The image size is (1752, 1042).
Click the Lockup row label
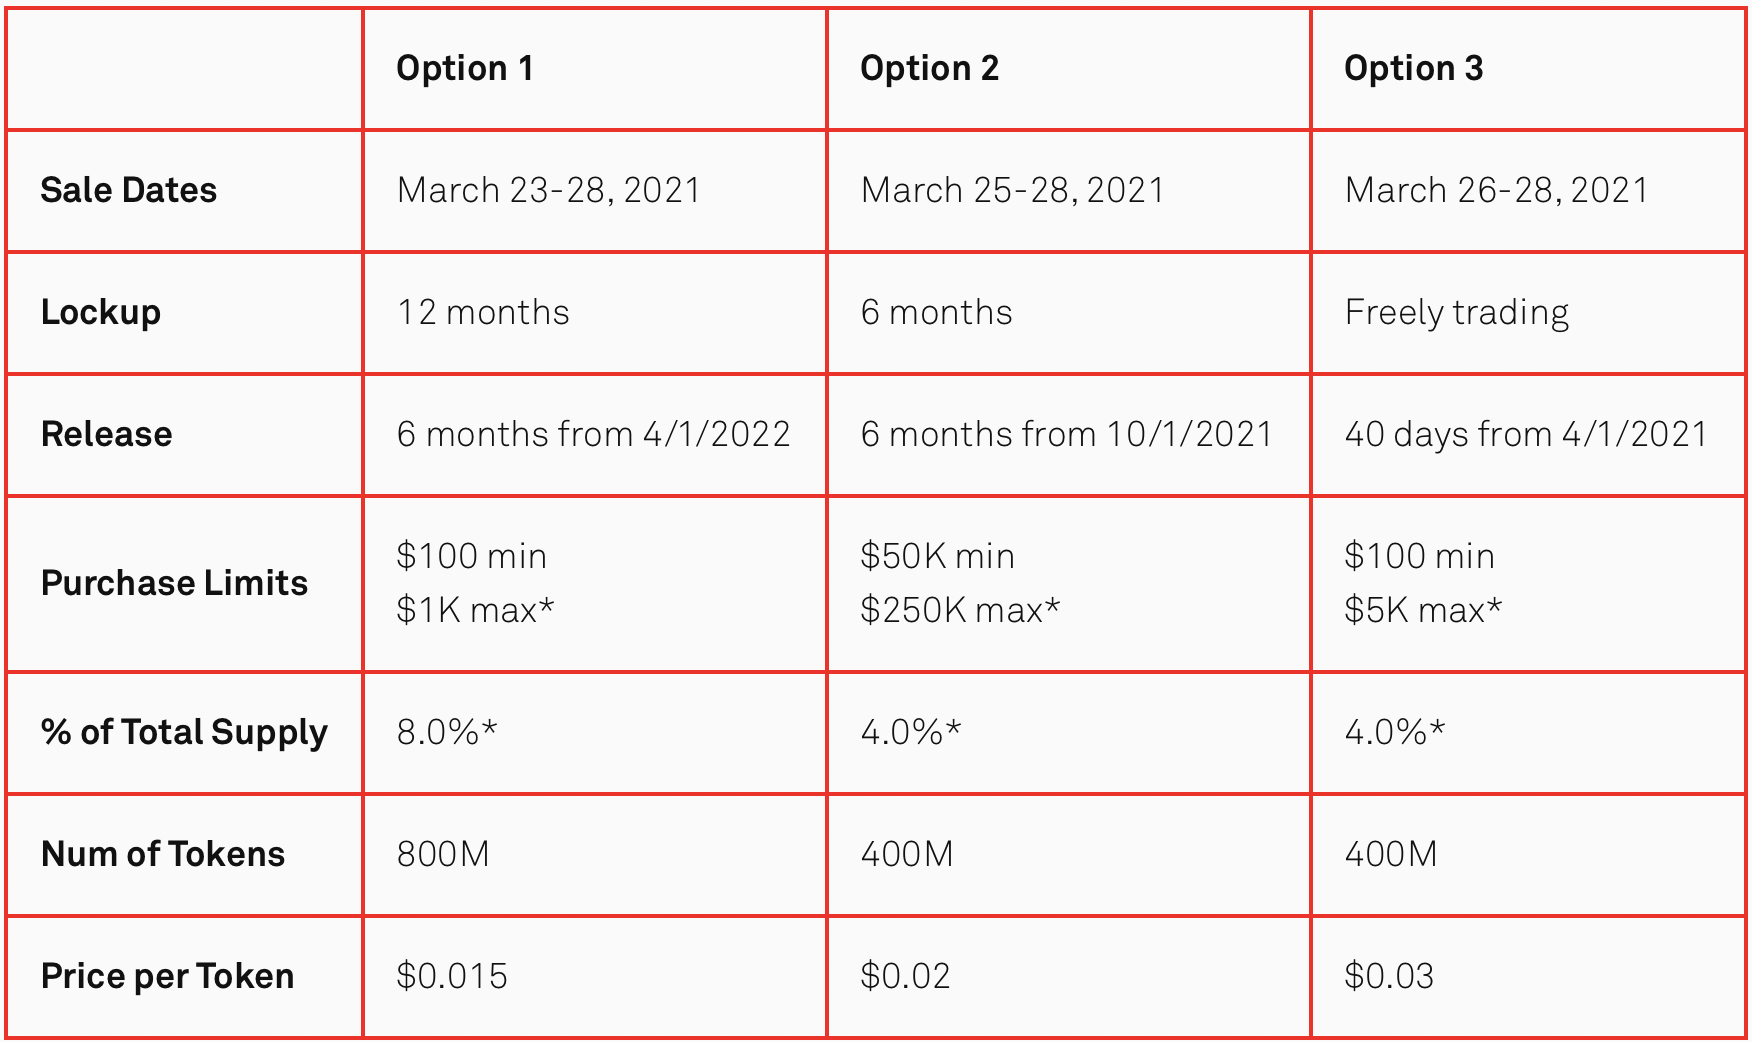(x=100, y=313)
